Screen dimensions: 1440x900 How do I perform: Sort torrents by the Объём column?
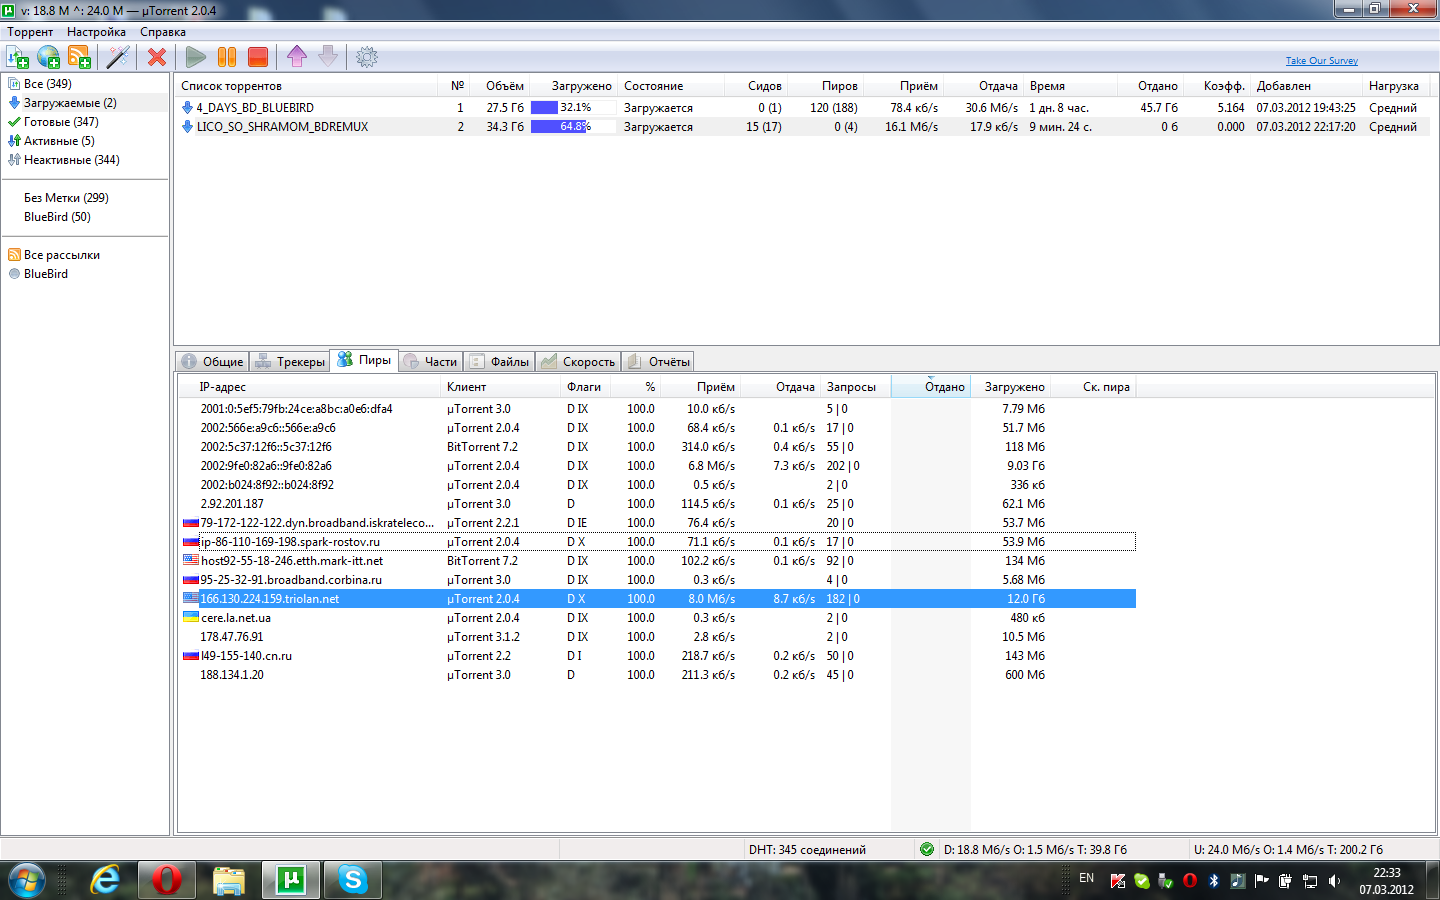coord(505,86)
